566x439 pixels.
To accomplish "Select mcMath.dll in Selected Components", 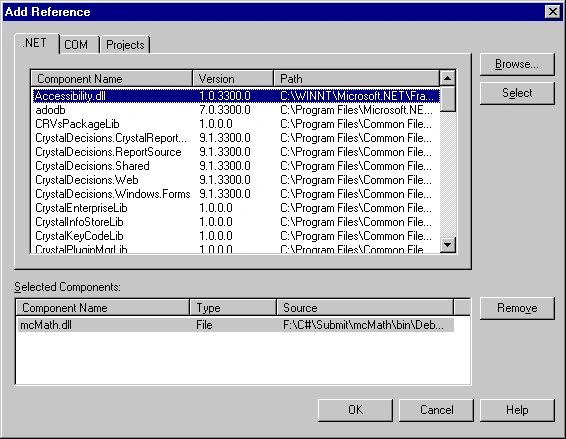I will pyautogui.click(x=235, y=325).
